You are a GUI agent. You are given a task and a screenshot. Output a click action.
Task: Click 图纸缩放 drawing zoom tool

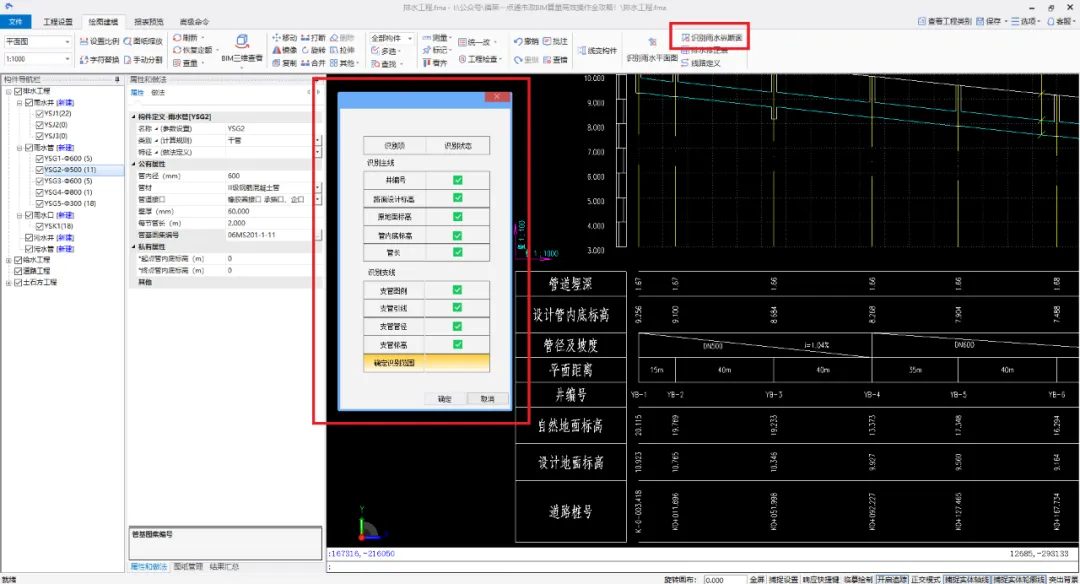pyautogui.click(x=143, y=41)
